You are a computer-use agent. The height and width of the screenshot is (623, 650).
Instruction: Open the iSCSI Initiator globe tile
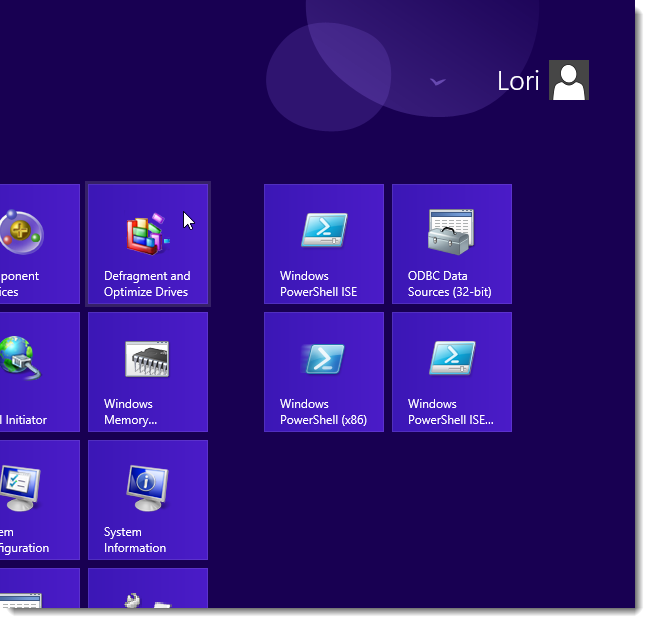(40, 372)
